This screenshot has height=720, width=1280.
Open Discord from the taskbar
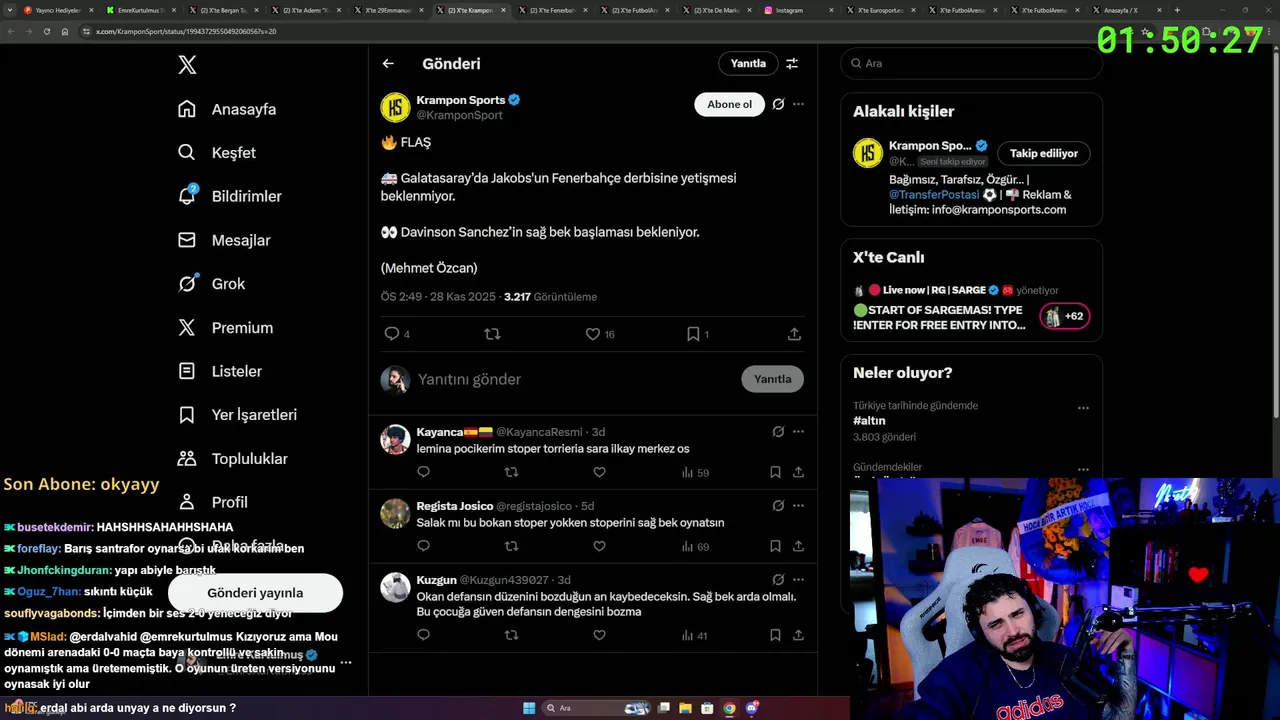pyautogui.click(x=751, y=708)
